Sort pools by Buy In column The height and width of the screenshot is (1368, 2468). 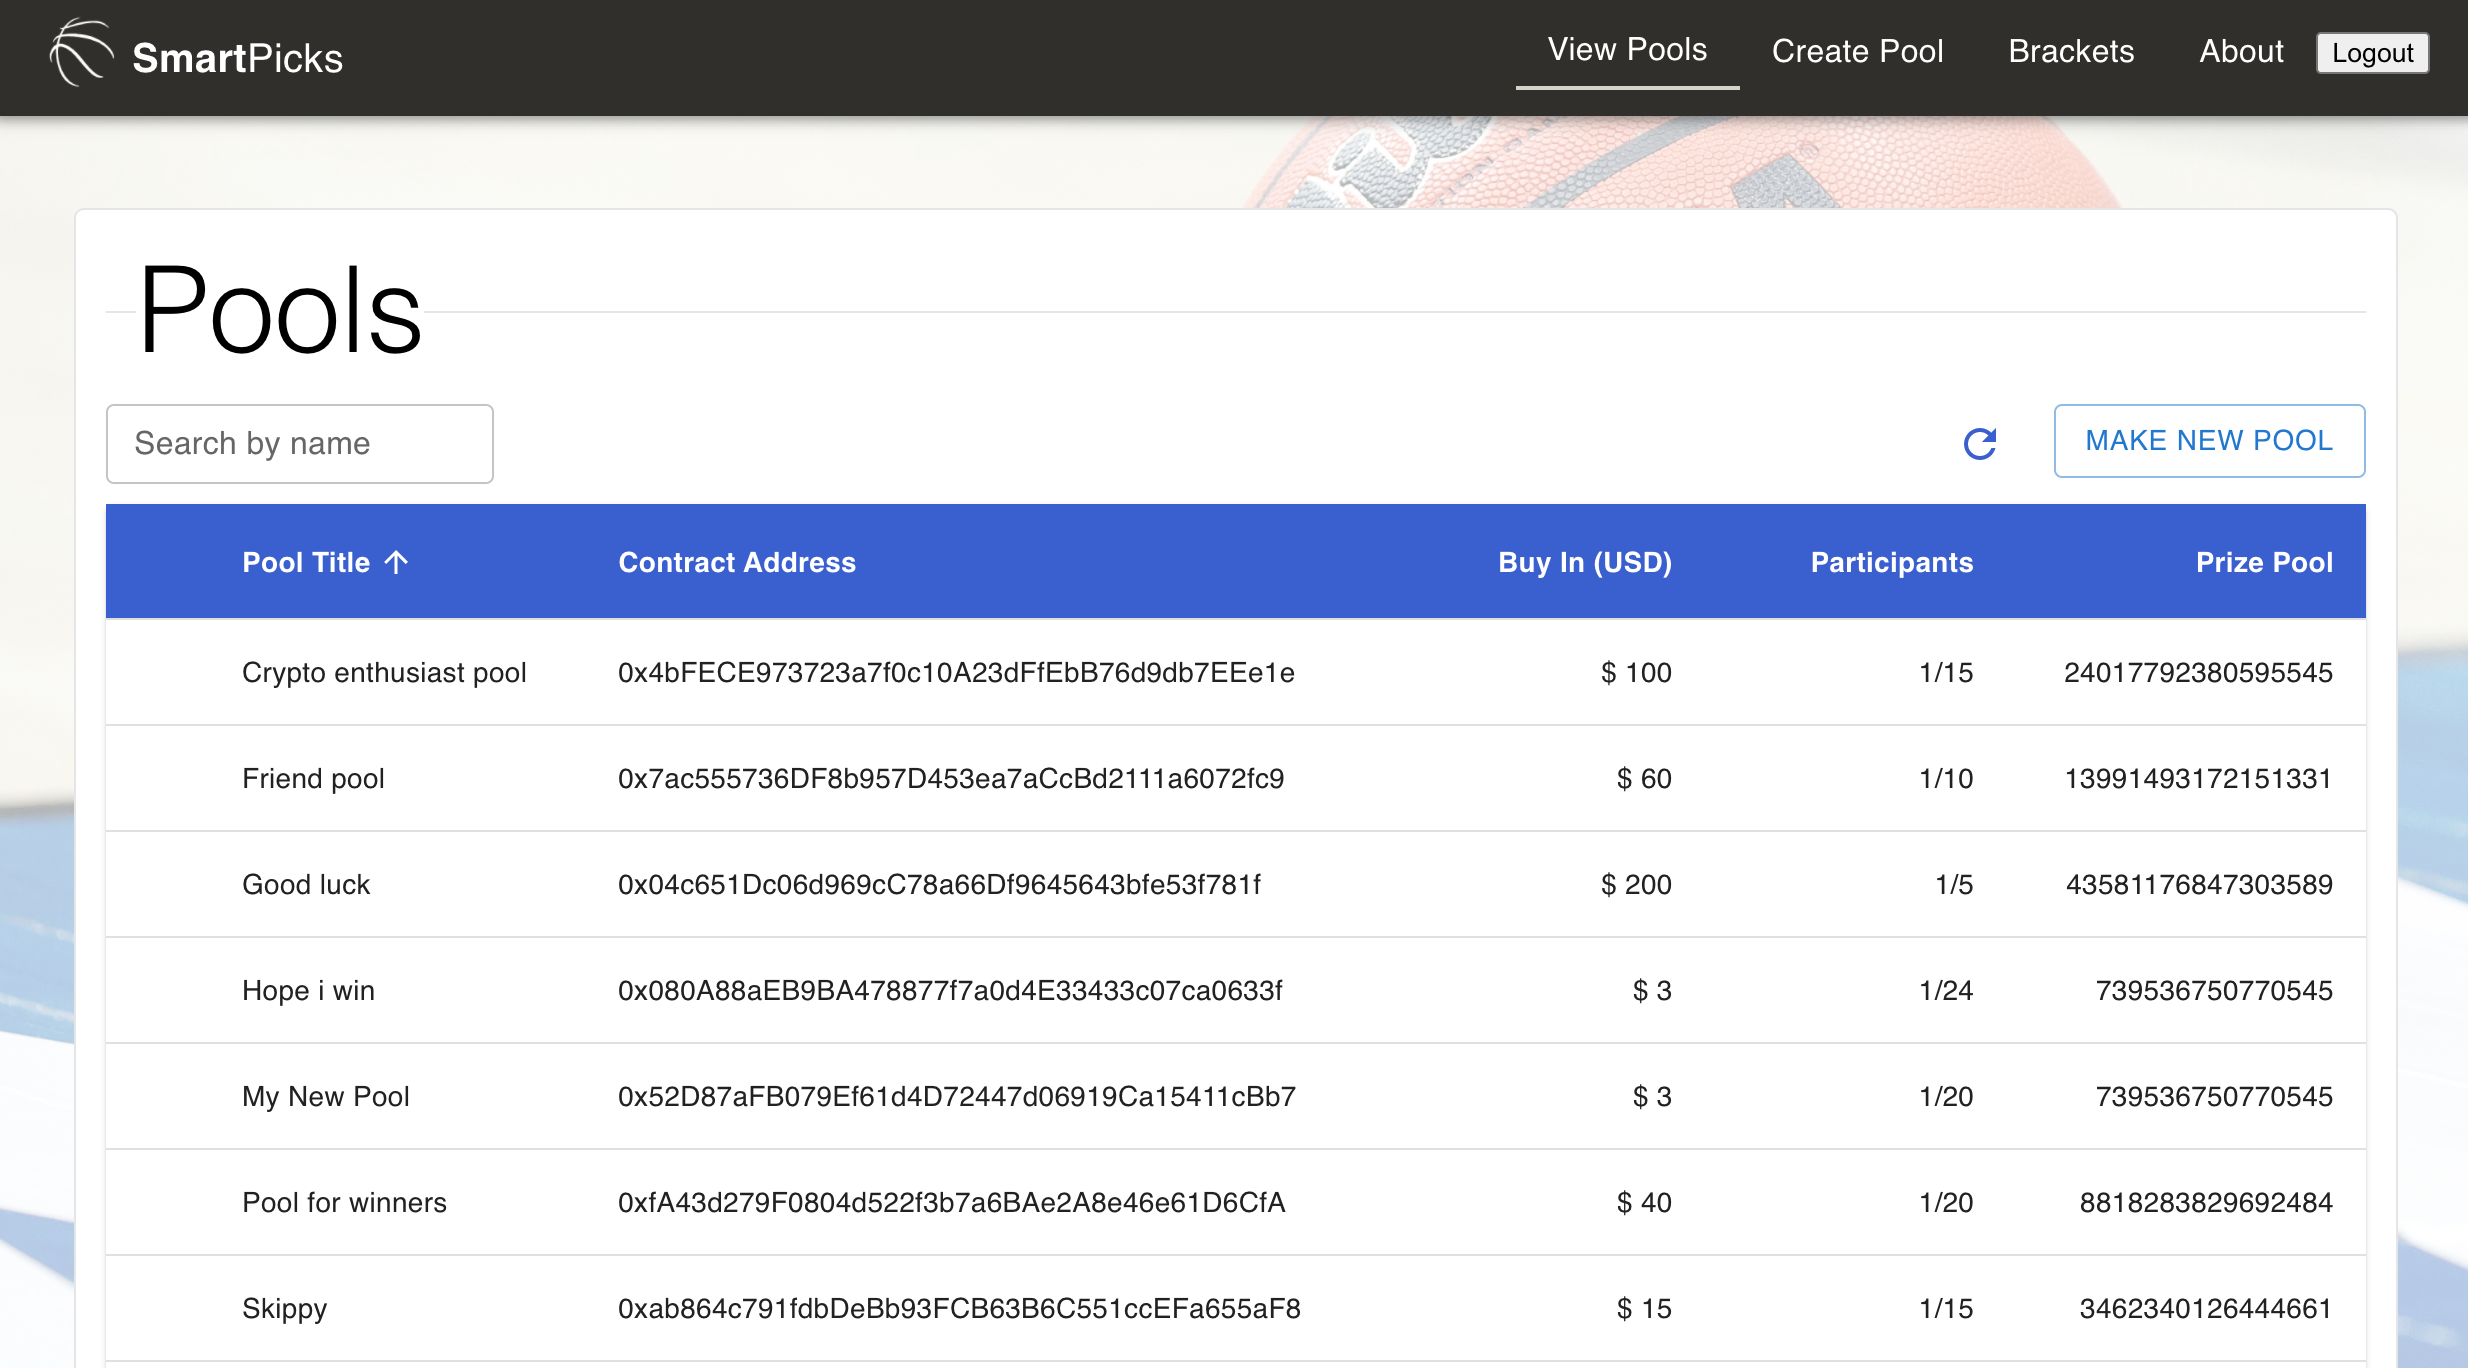coord(1583,562)
